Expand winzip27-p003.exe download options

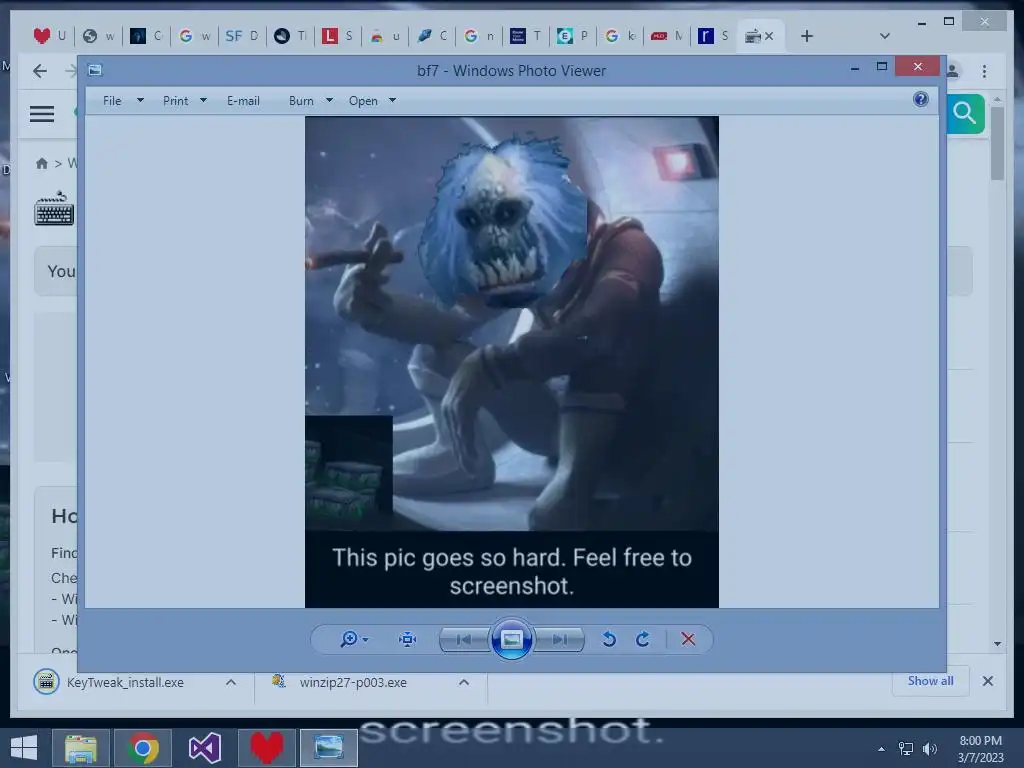point(464,682)
